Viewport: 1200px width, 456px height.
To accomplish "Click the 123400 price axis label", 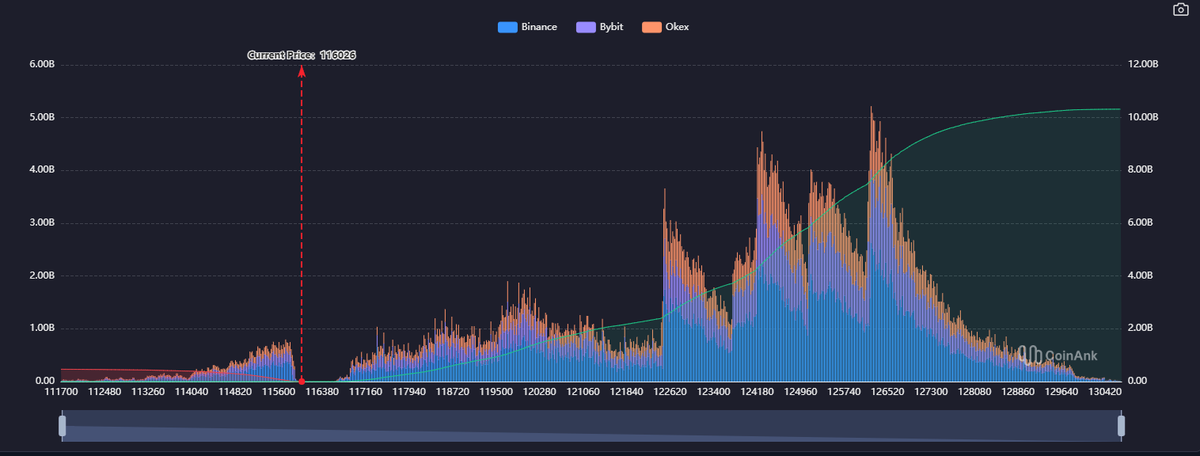I will 714,392.
